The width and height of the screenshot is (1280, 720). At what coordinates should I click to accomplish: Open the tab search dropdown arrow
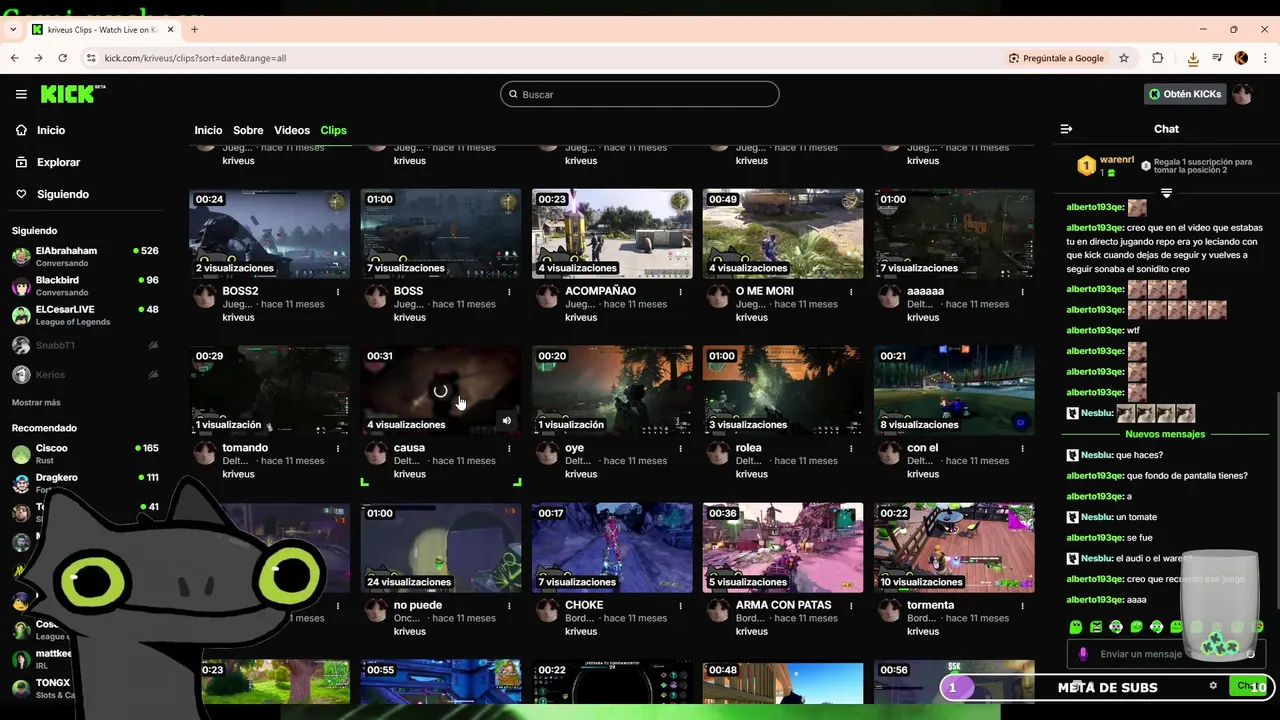click(x=13, y=30)
